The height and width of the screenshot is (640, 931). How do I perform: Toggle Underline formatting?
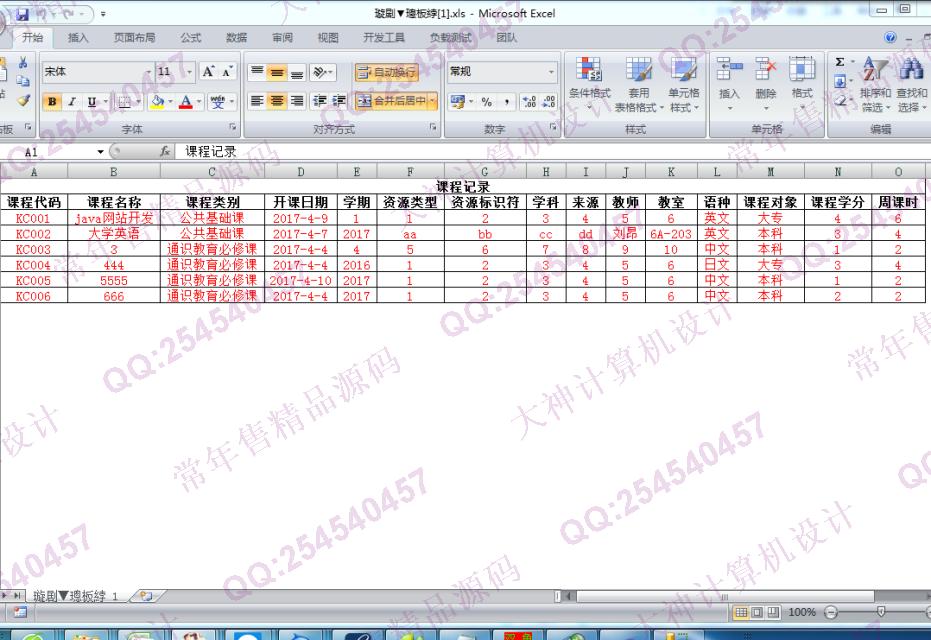coord(91,102)
